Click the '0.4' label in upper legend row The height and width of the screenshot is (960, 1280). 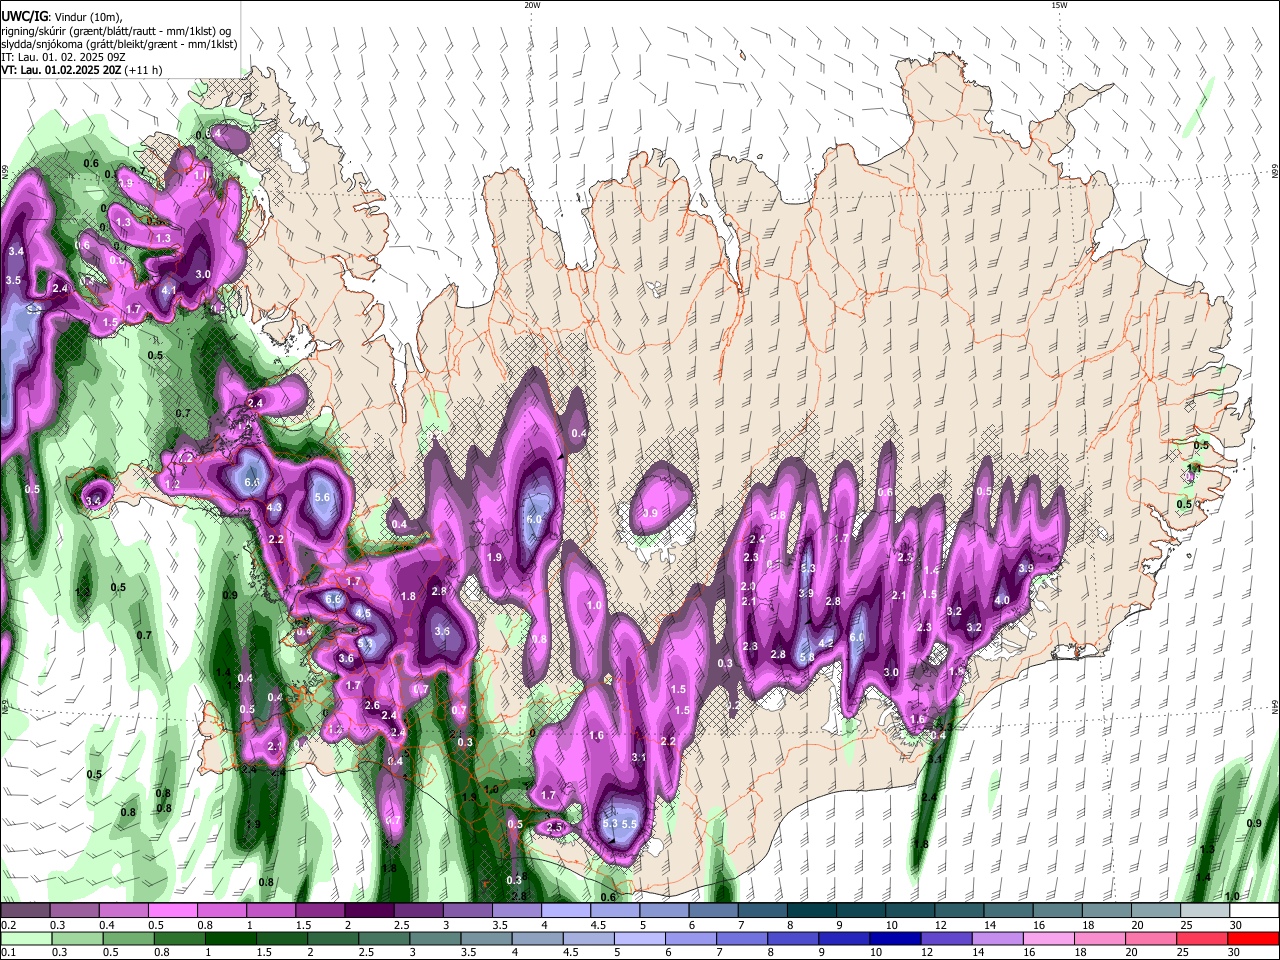point(106,925)
